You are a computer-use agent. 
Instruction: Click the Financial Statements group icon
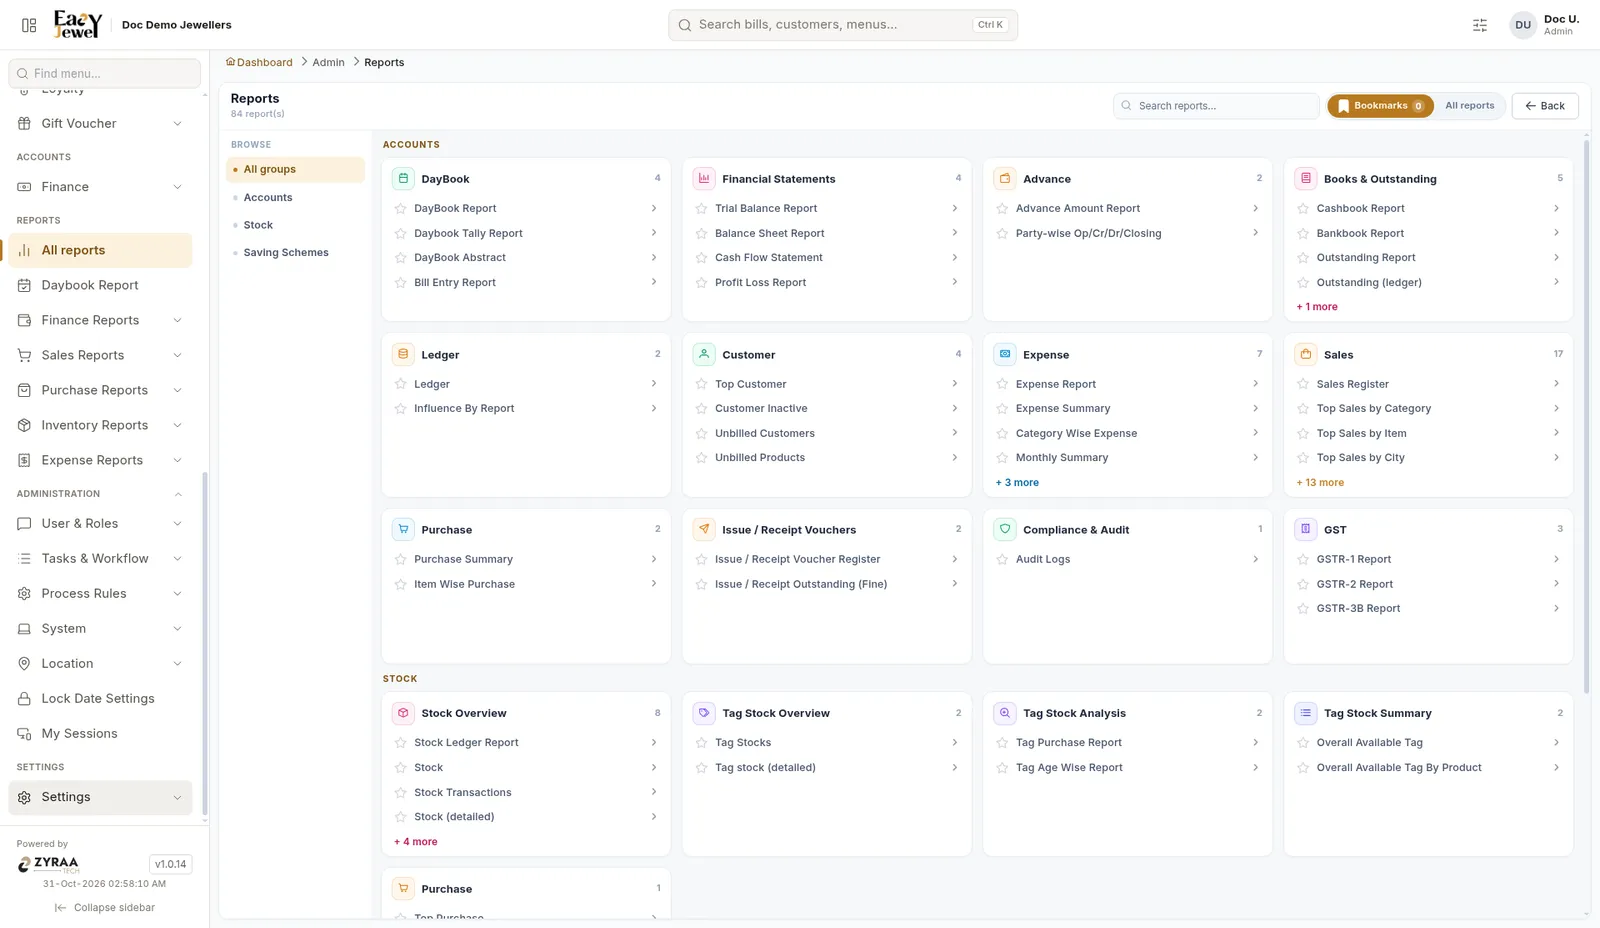[704, 179]
